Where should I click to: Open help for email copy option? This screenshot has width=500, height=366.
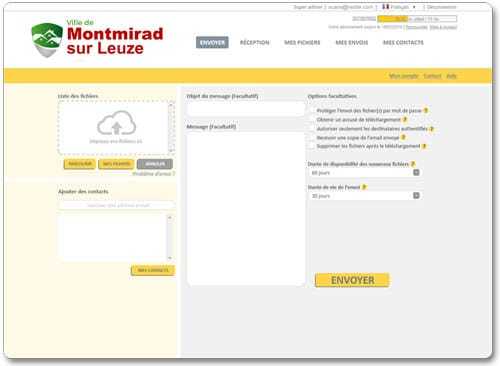(403, 137)
